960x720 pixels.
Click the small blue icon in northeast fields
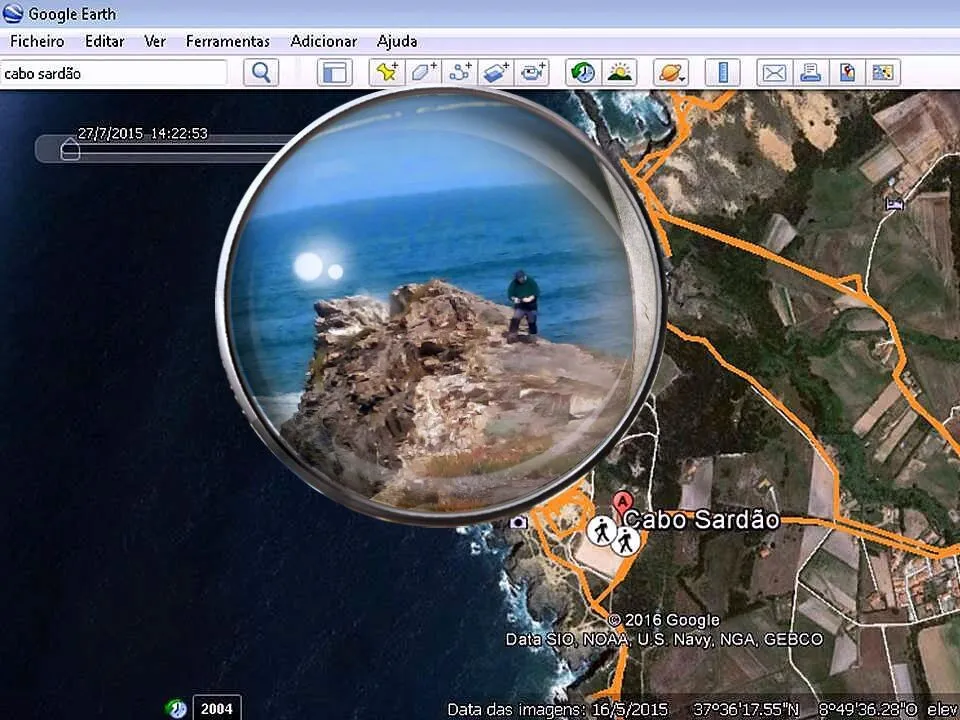895,204
